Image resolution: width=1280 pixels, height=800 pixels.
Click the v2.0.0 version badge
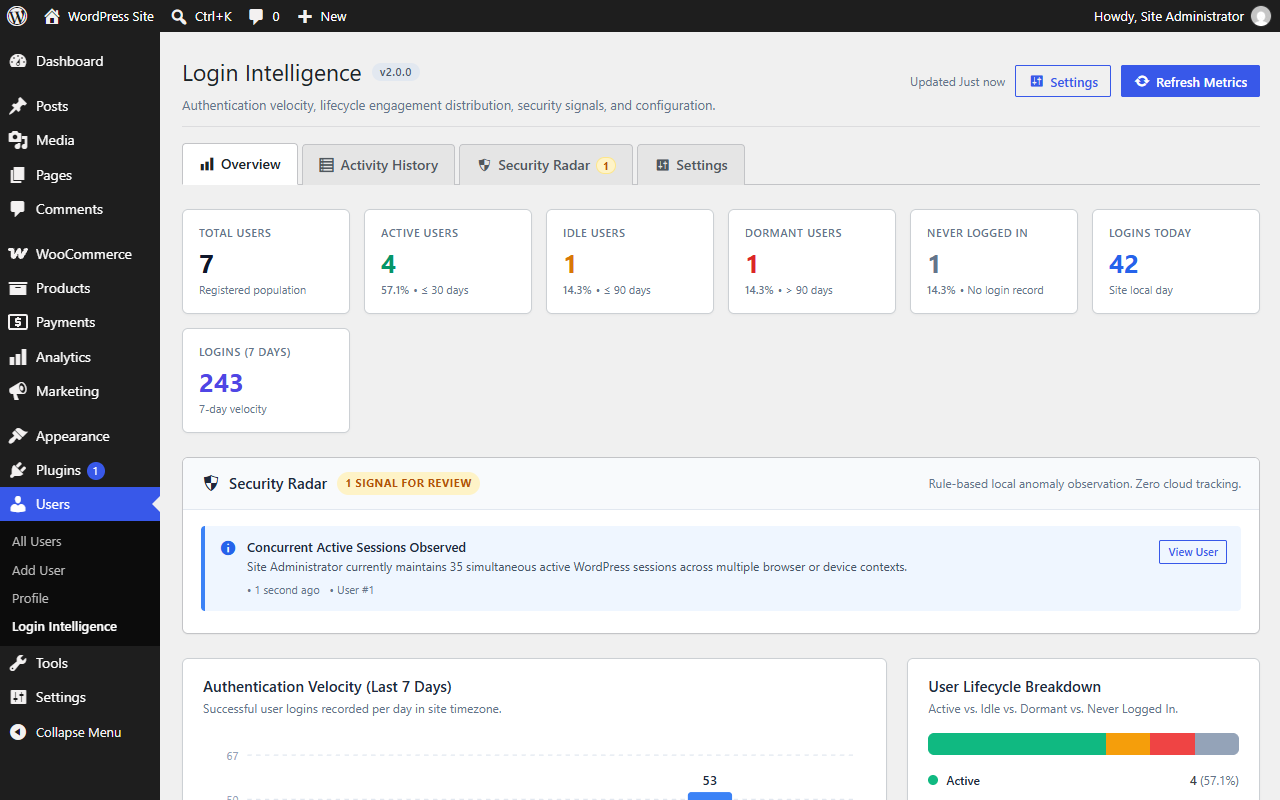click(x=396, y=73)
